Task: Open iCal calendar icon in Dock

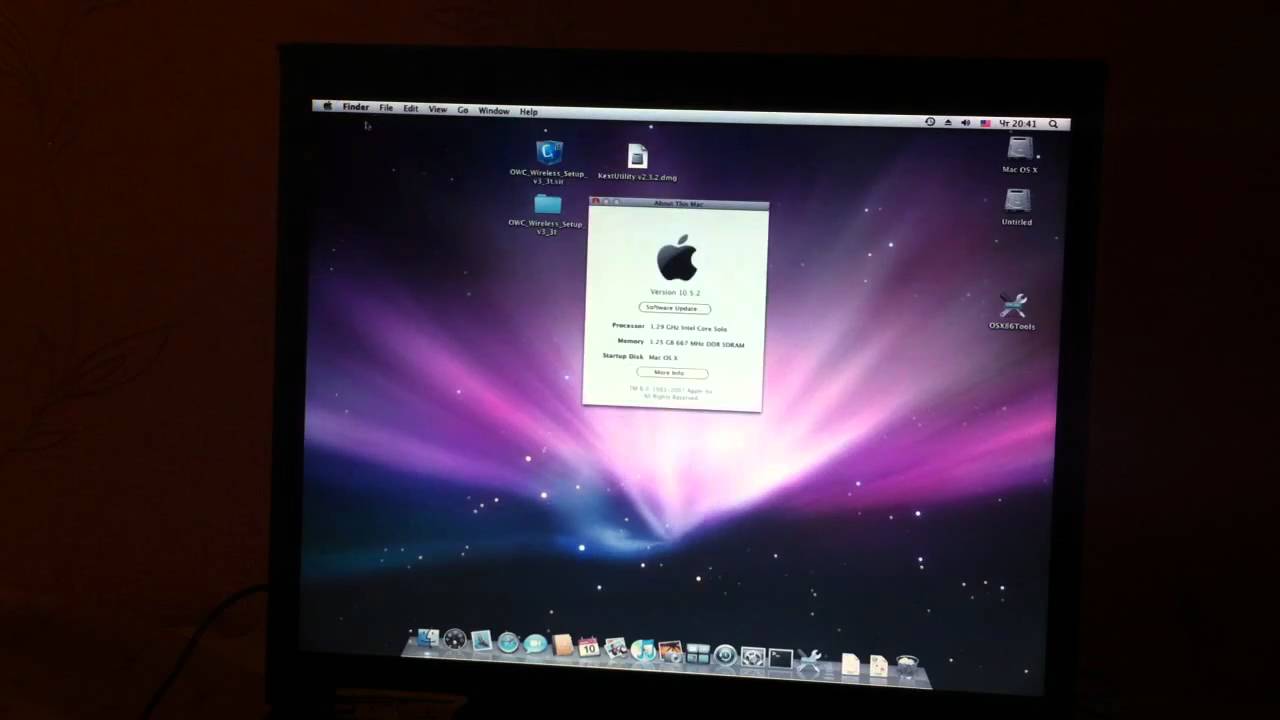Action: [x=589, y=647]
